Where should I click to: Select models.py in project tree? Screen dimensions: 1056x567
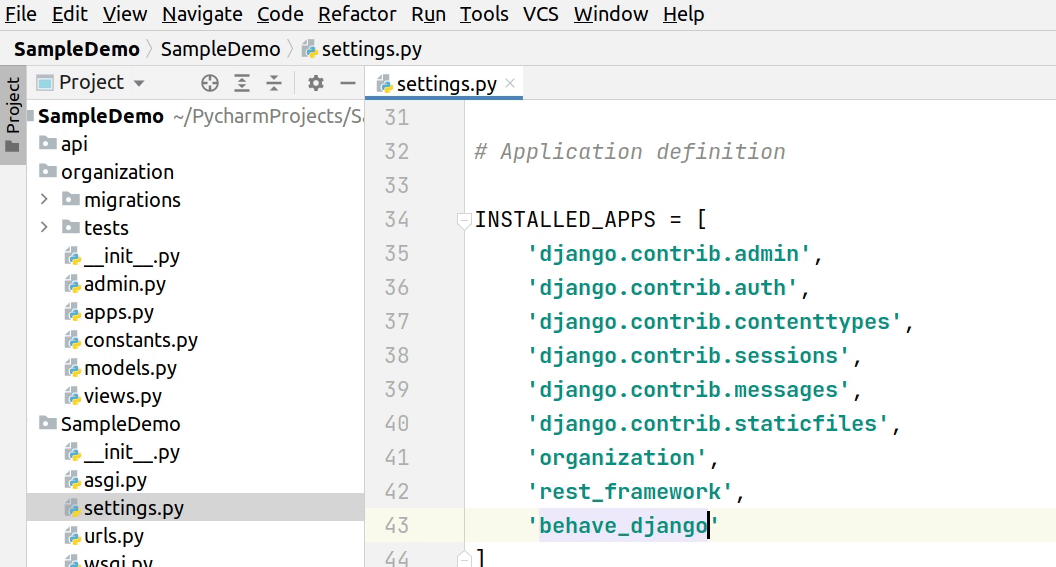coord(130,368)
